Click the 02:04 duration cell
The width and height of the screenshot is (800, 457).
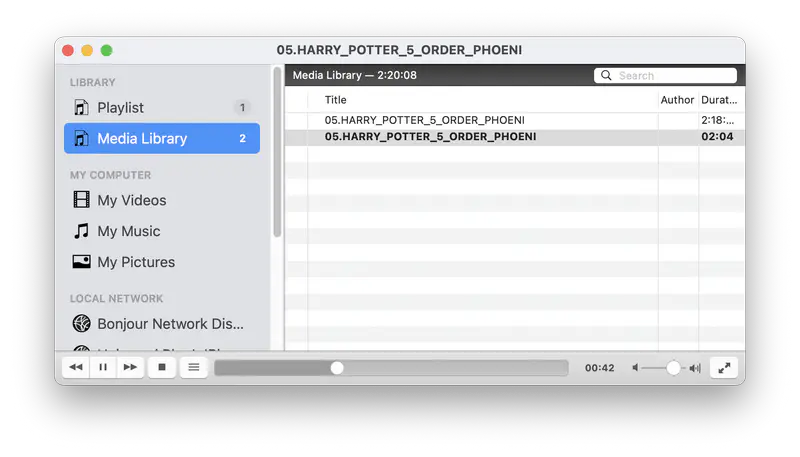(717, 137)
